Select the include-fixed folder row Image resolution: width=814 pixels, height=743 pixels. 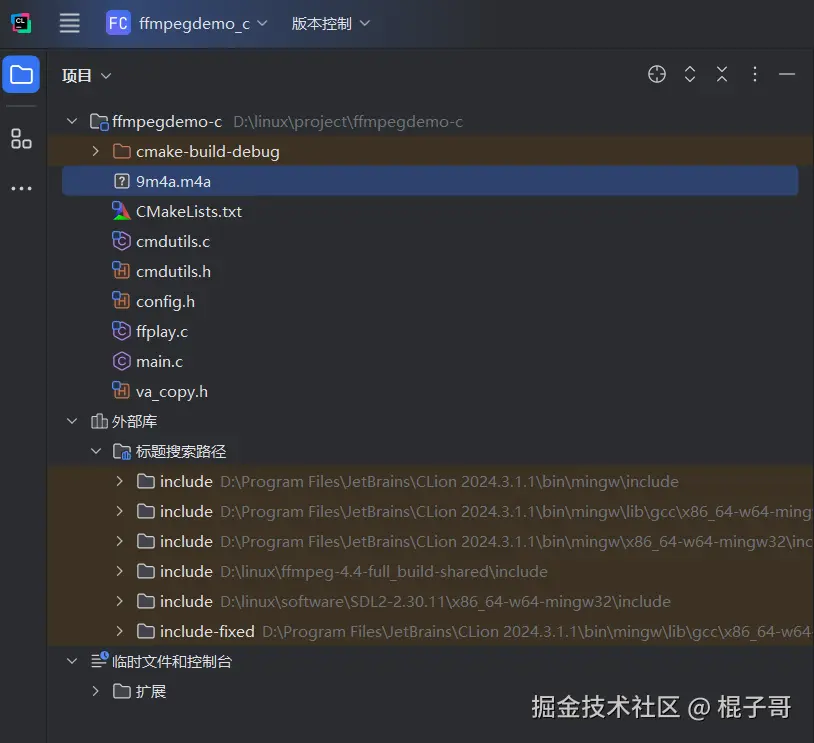point(430,631)
